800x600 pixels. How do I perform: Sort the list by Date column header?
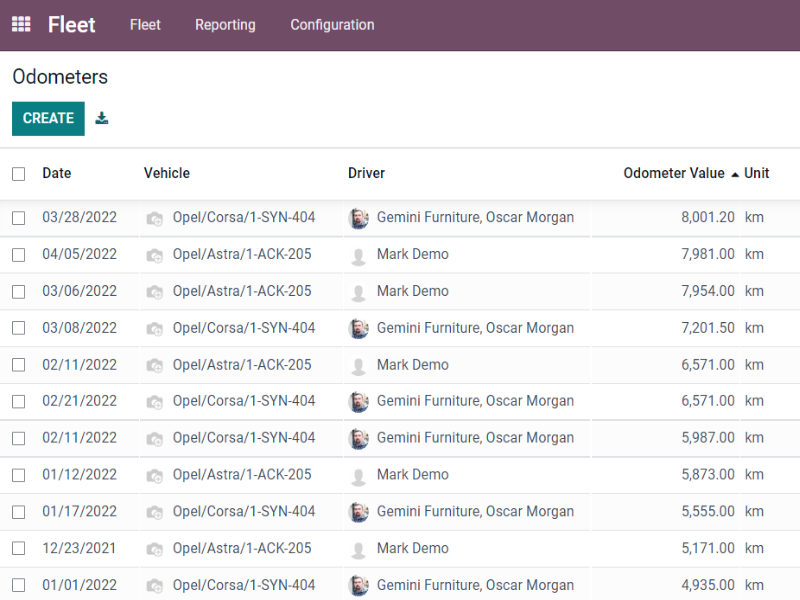(57, 173)
